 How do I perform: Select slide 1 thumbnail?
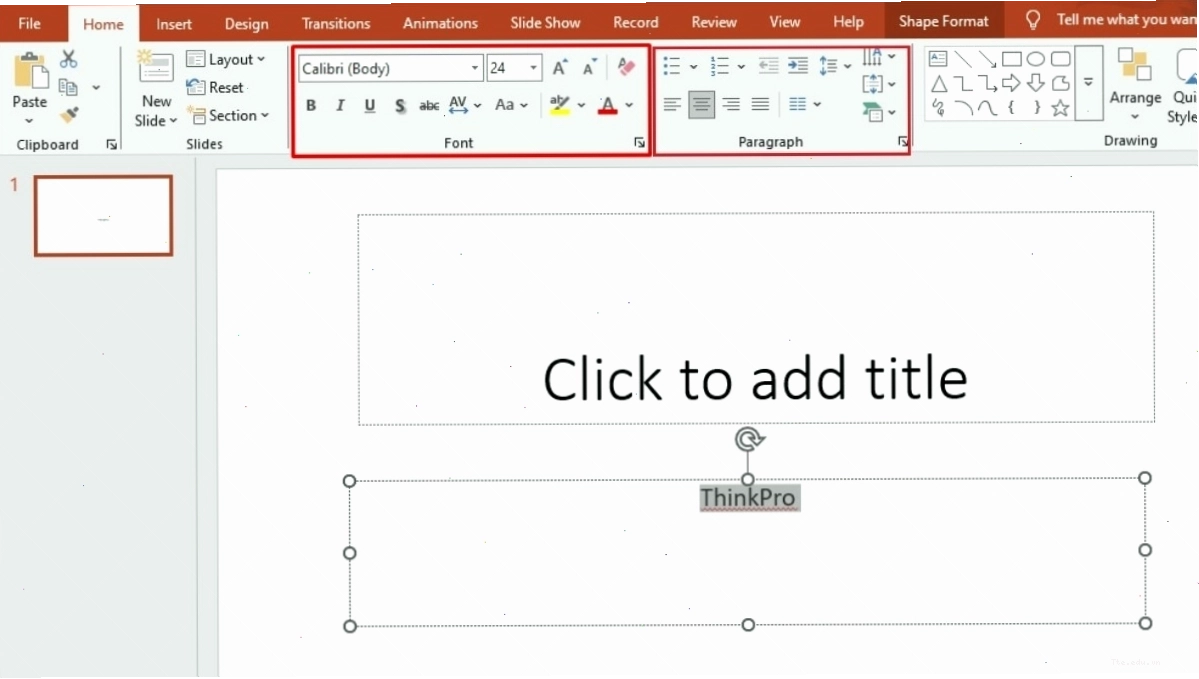(x=103, y=216)
